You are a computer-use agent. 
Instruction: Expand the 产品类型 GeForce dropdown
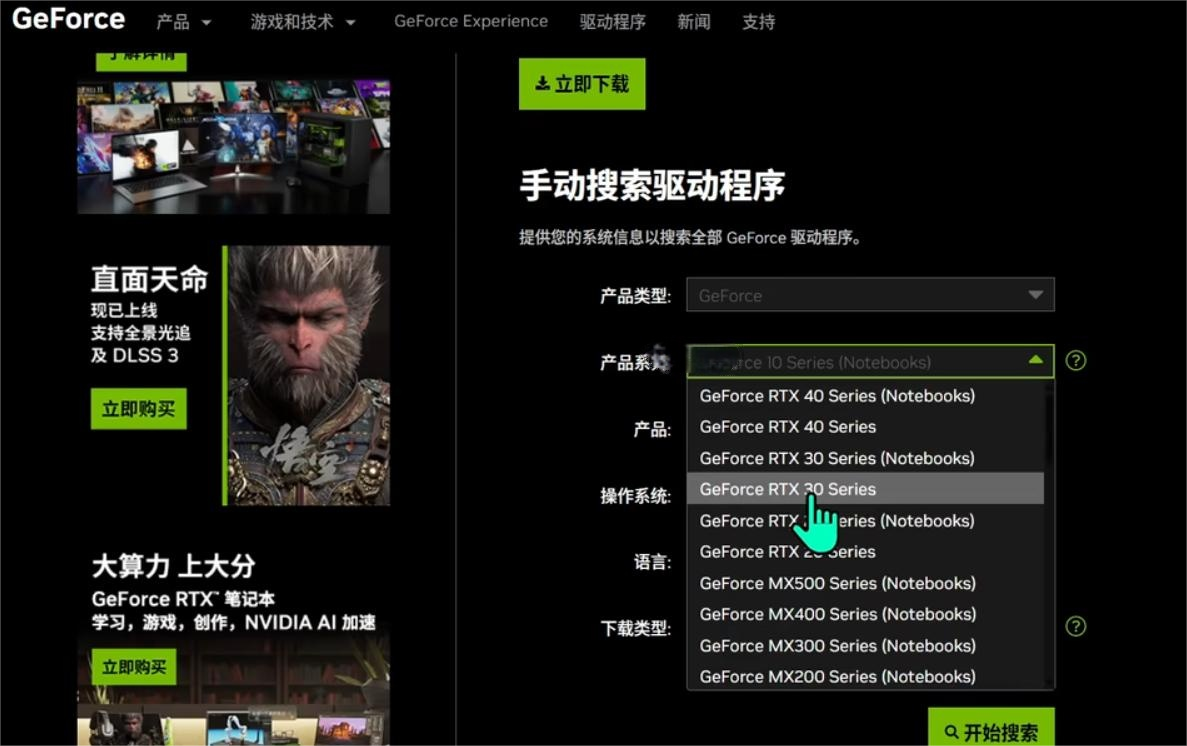(x=869, y=295)
